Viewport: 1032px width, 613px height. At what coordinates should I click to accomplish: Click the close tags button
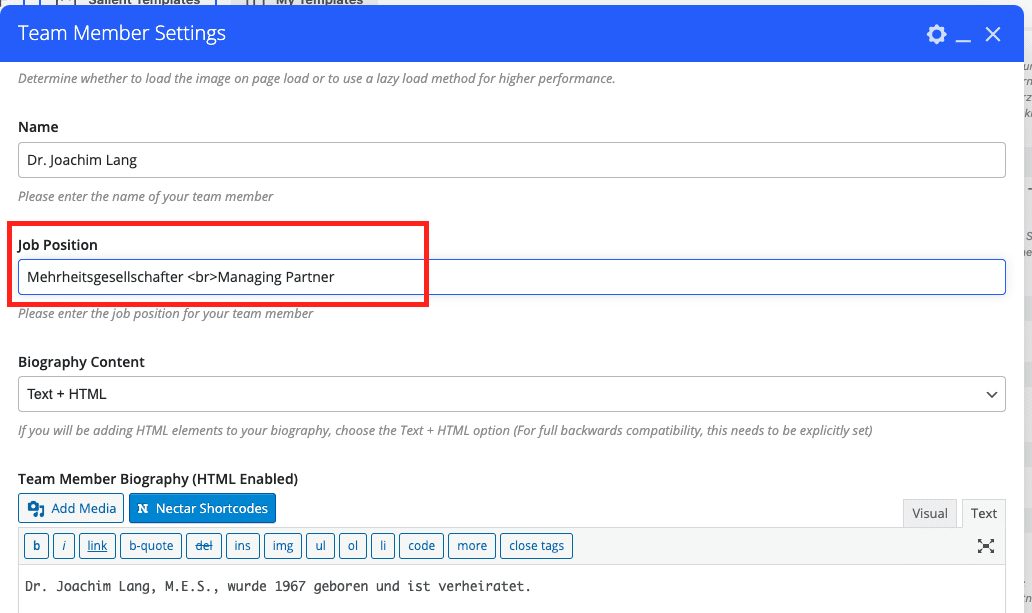point(537,546)
